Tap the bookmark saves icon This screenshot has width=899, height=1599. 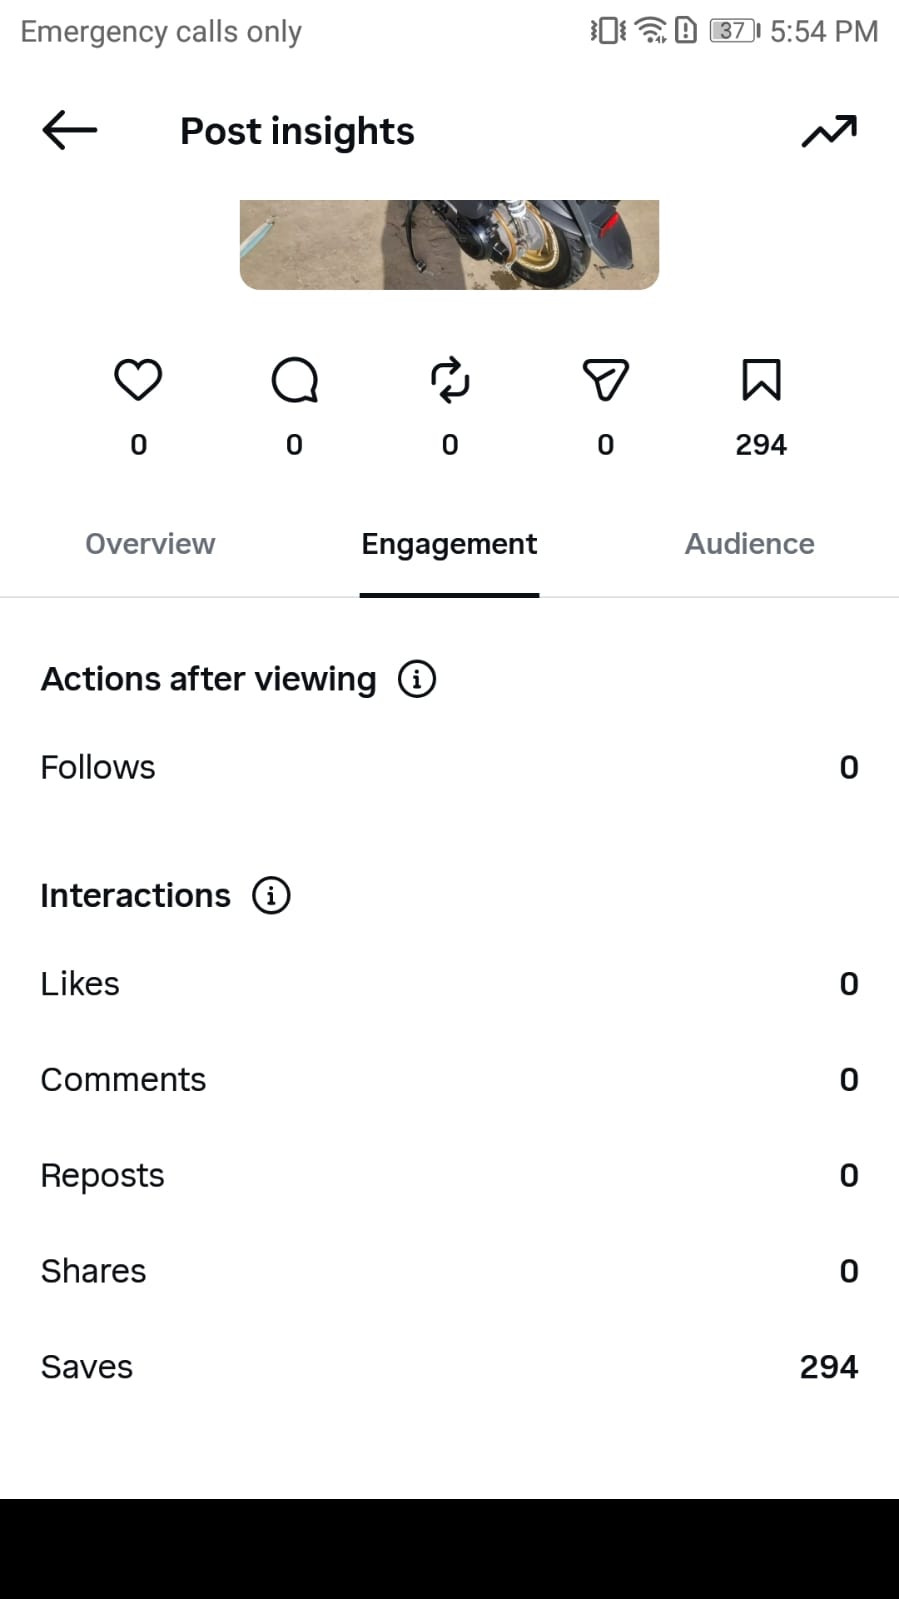click(x=761, y=380)
